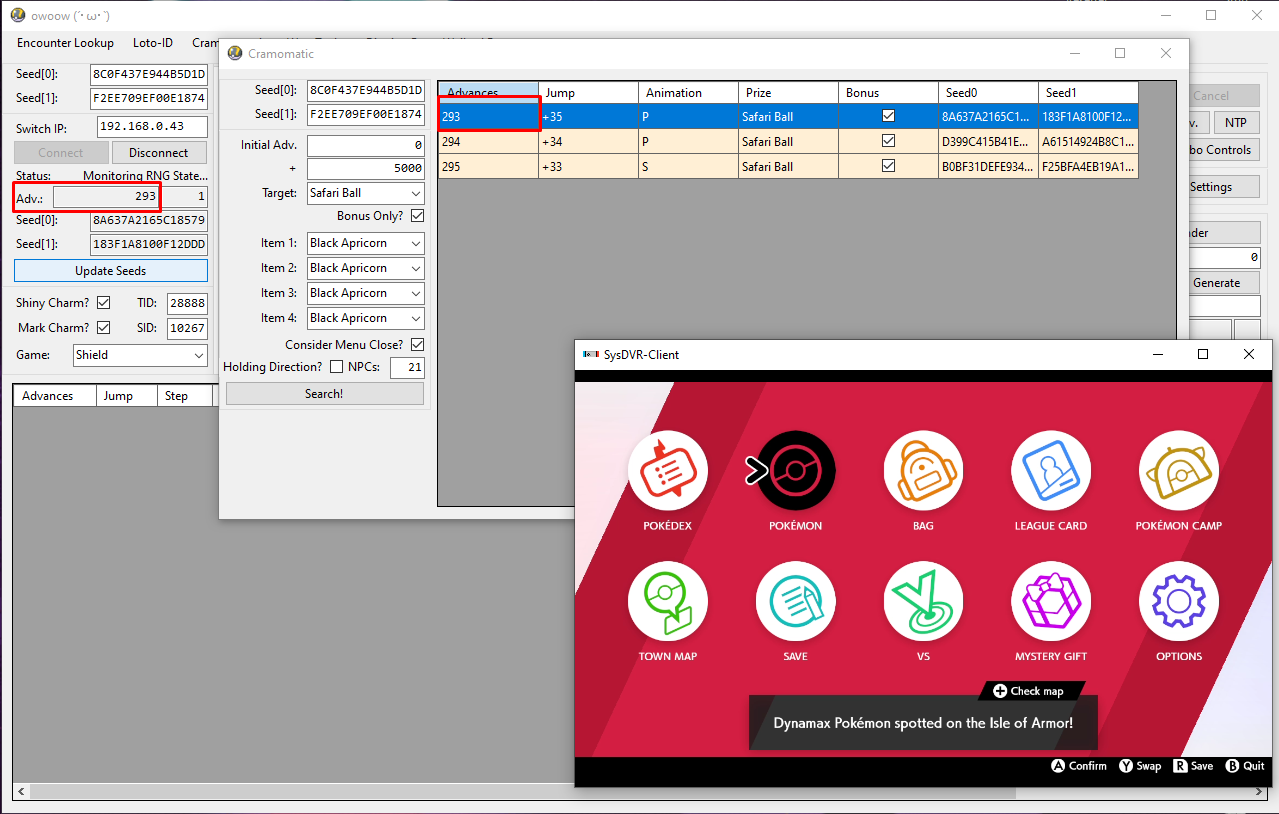
Task: Select the Pokémon party icon
Action: 796,470
